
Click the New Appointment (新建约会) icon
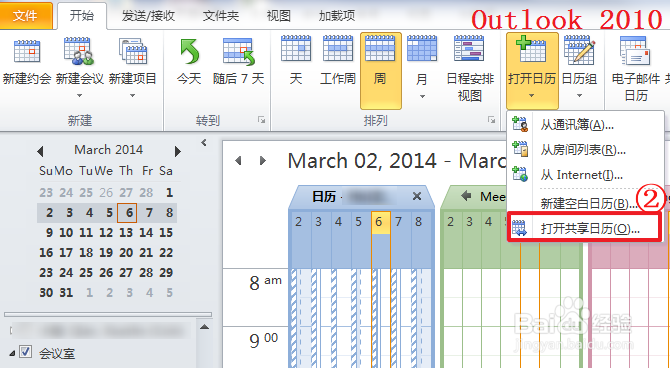tap(26, 51)
